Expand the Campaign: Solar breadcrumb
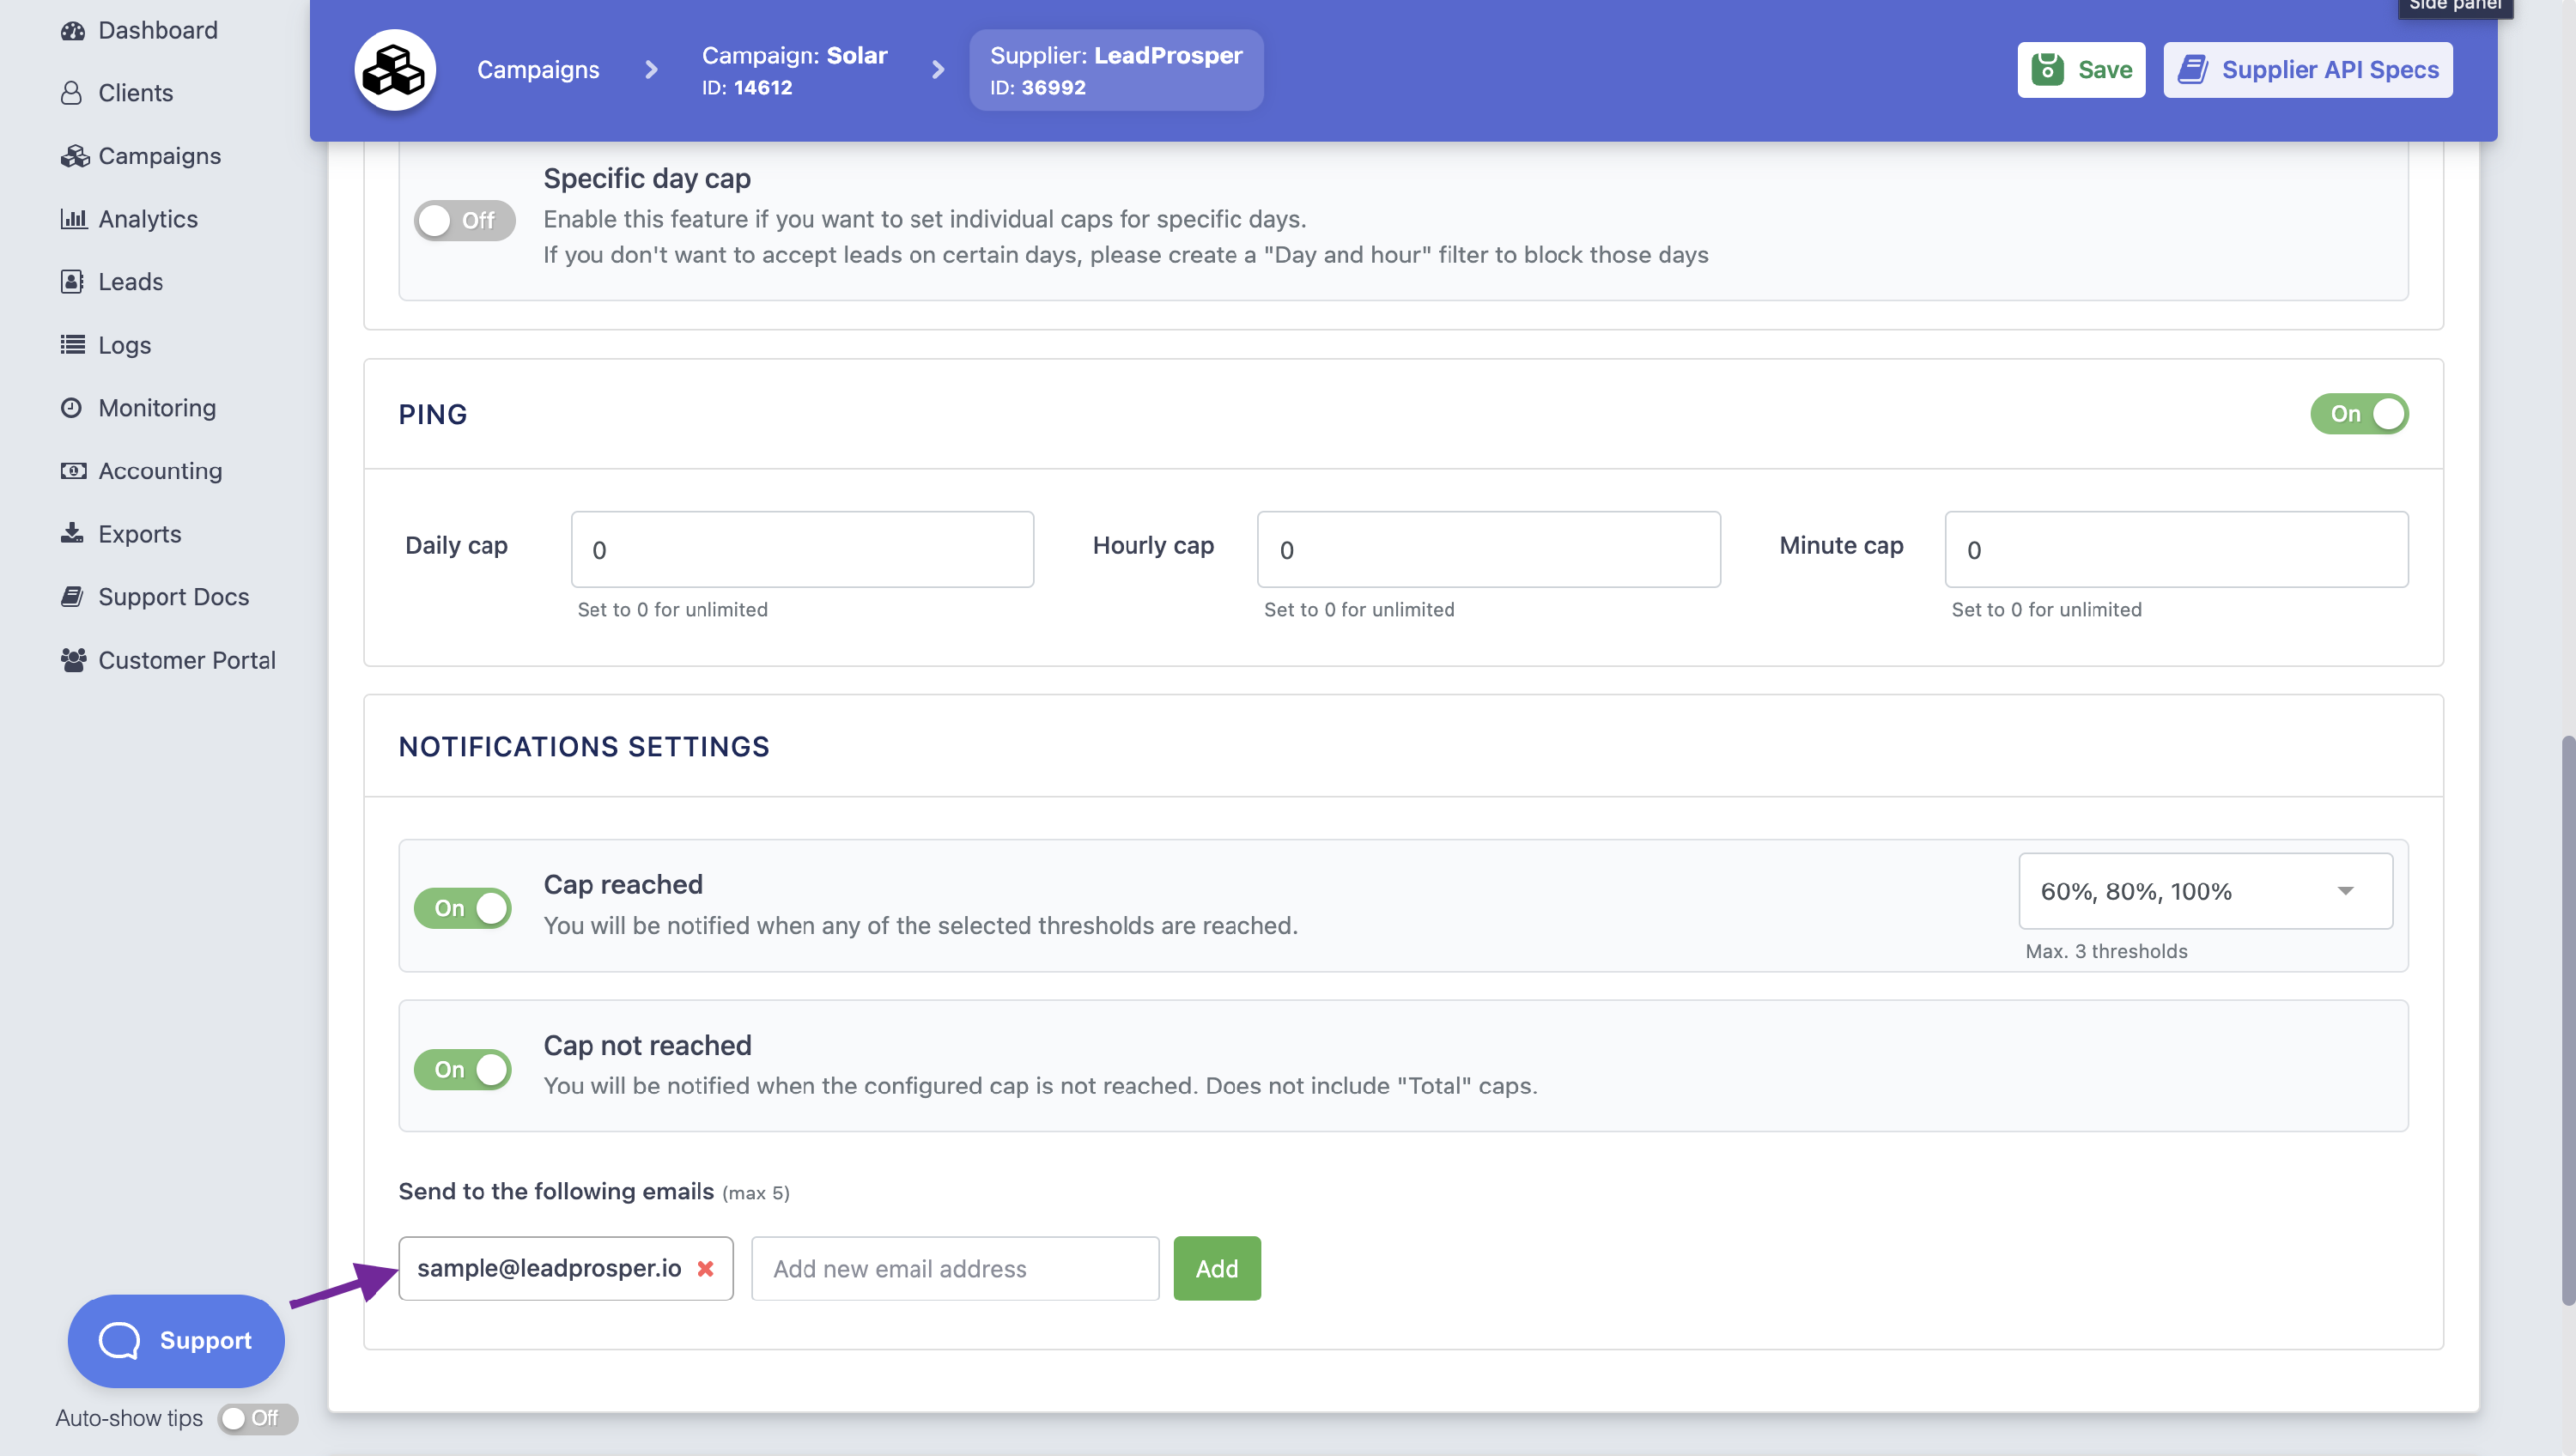 tap(795, 69)
